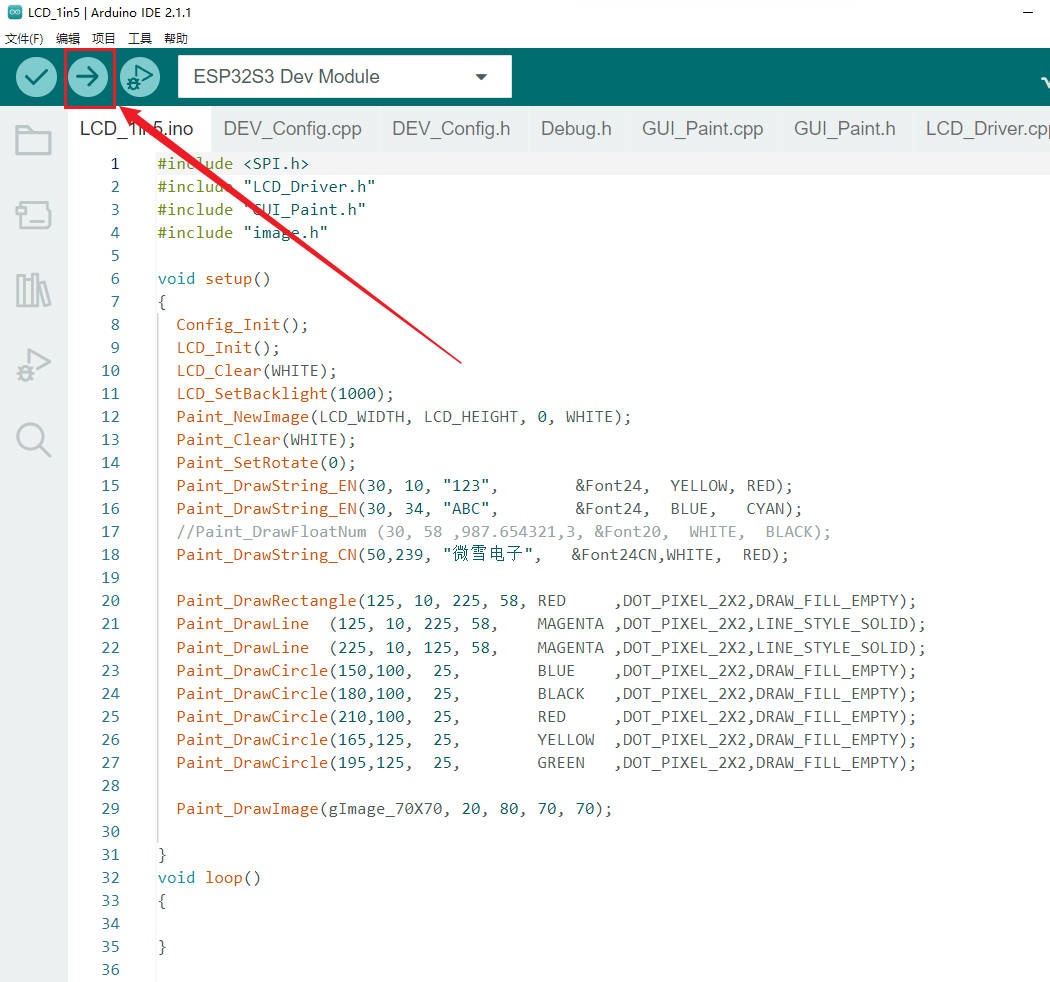Click <SPI.h> in the first include line
This screenshot has height=982, width=1050.
[276, 164]
